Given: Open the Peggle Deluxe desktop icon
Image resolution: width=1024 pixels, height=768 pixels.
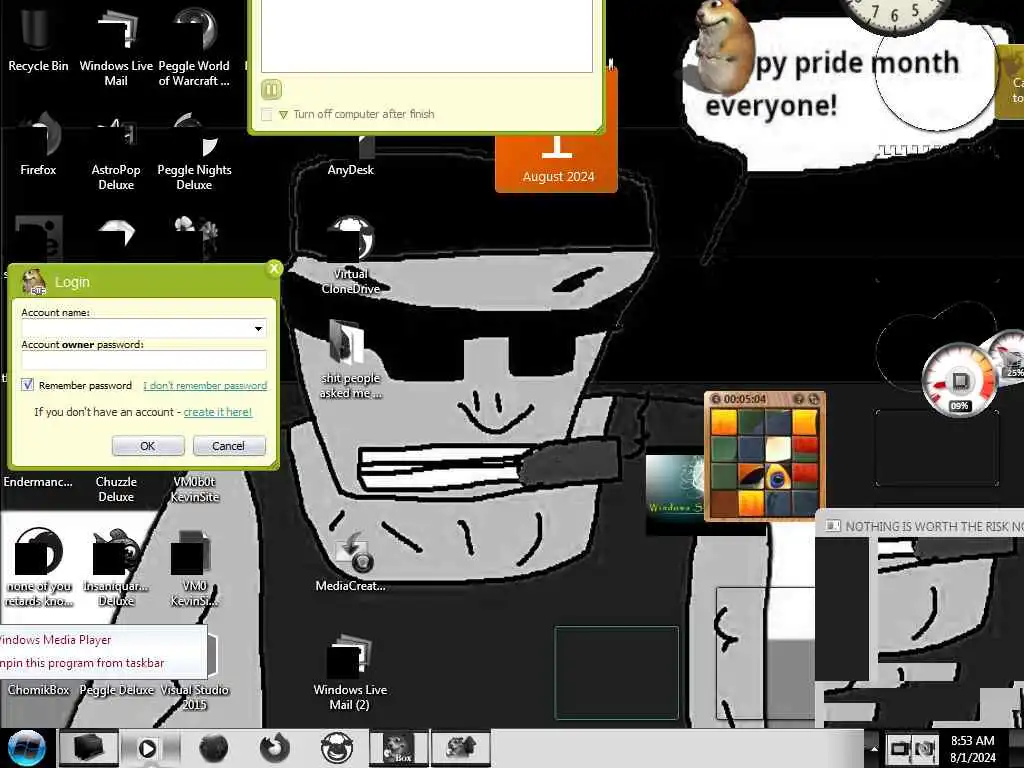Looking at the screenshot, I should coord(116,690).
